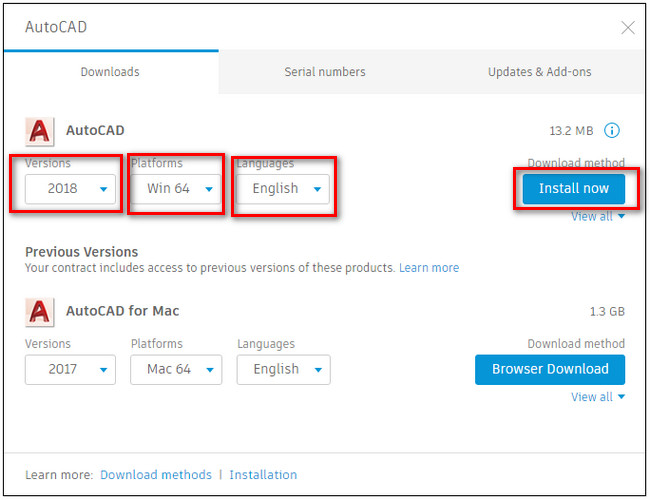Switch to the Downloads tab
The height and width of the screenshot is (500, 650).
[x=110, y=72]
